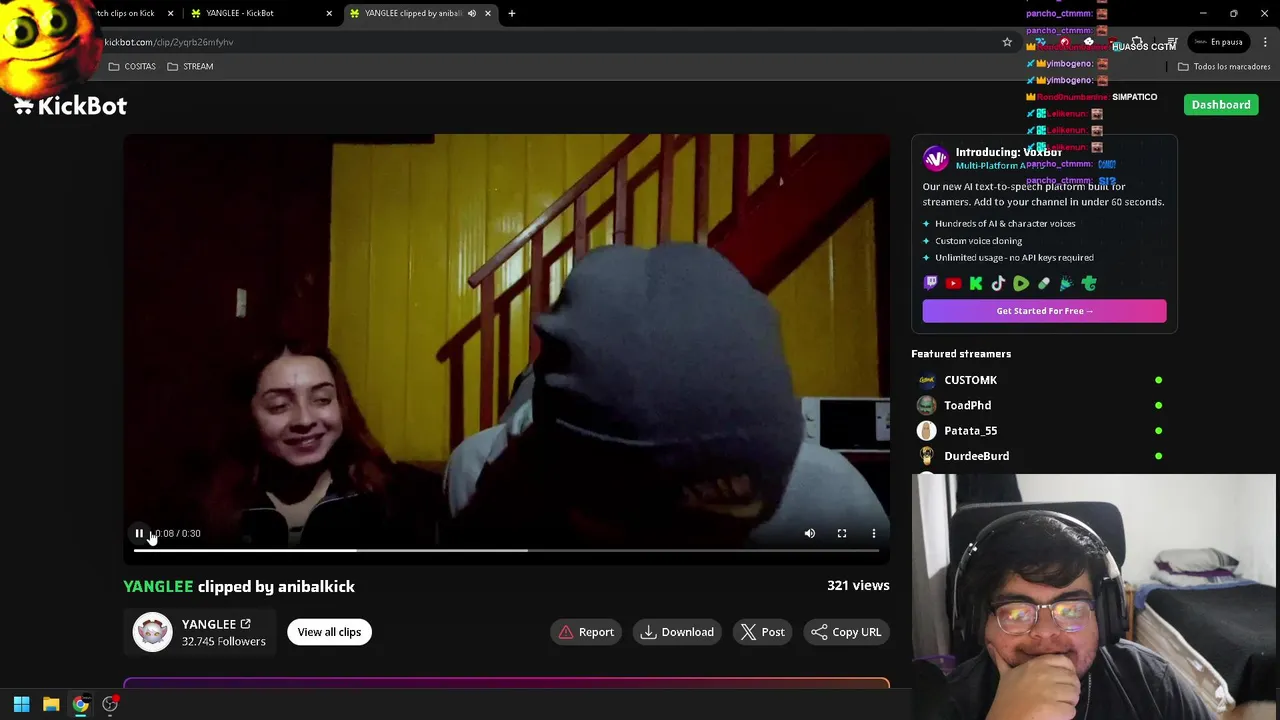The height and width of the screenshot is (720, 1280).
Task: Download the clip
Action: click(x=678, y=632)
